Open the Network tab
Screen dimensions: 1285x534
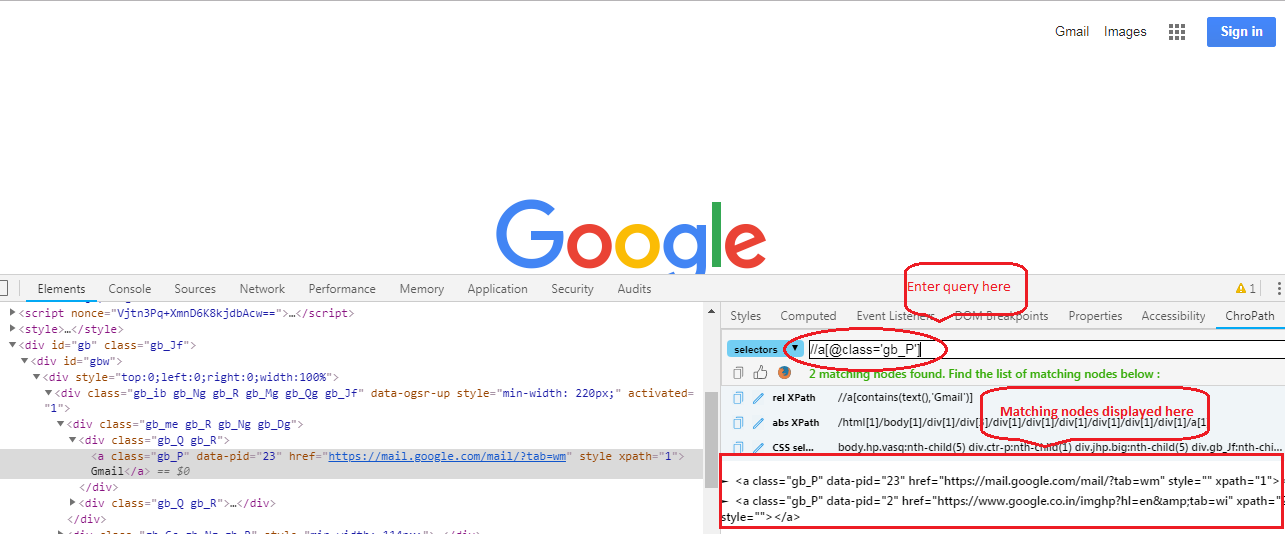coord(262,289)
